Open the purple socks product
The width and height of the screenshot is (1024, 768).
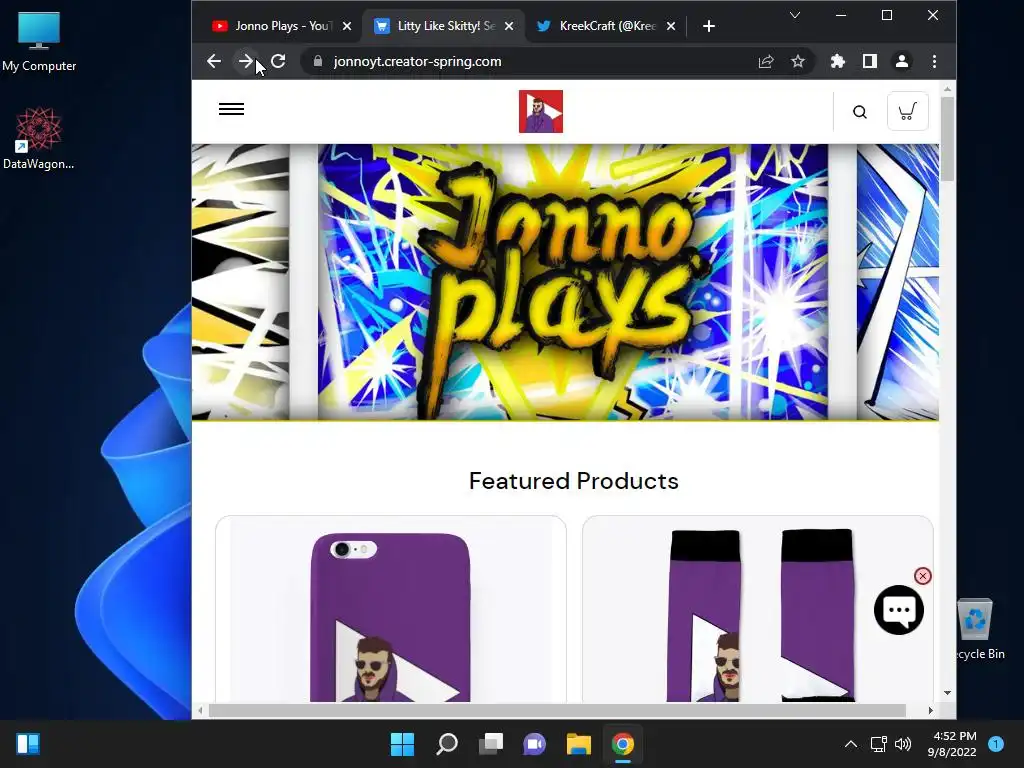(x=758, y=609)
